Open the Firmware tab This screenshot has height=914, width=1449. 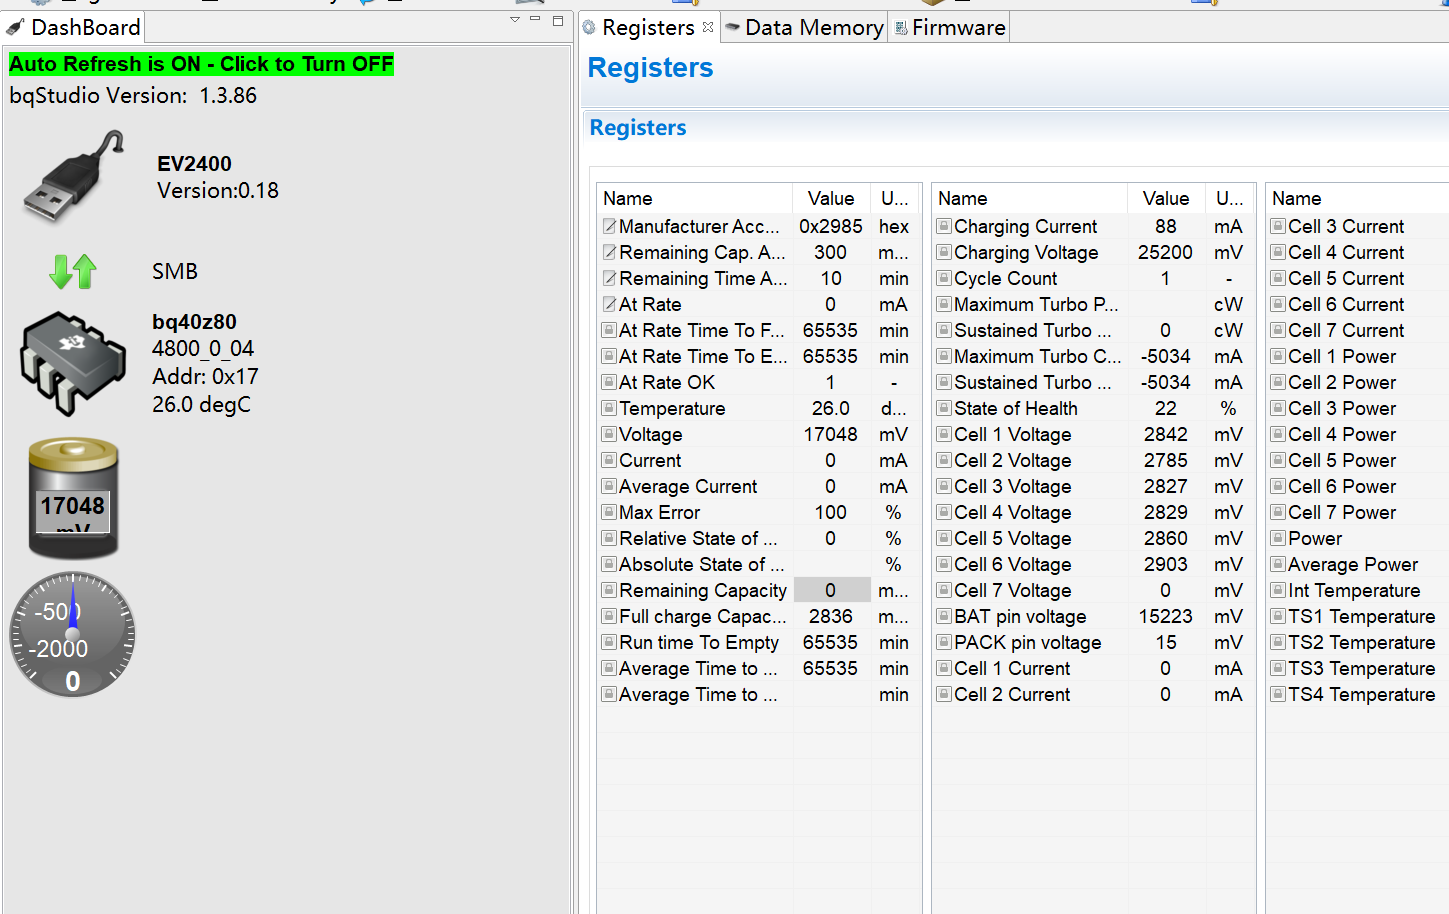tap(949, 27)
